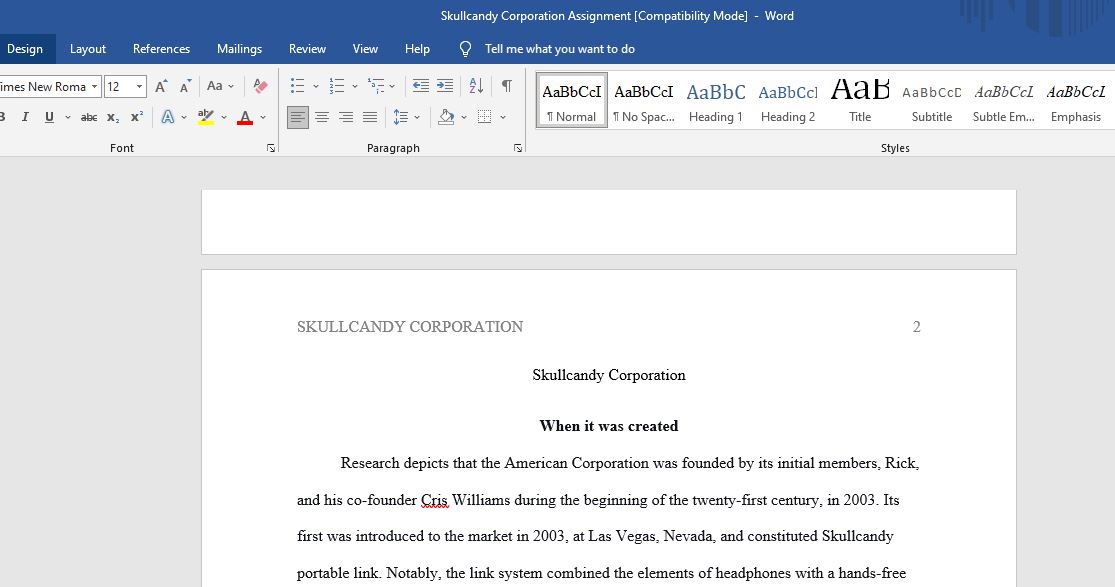Apply the Emphasis style

pyautogui.click(x=1076, y=100)
